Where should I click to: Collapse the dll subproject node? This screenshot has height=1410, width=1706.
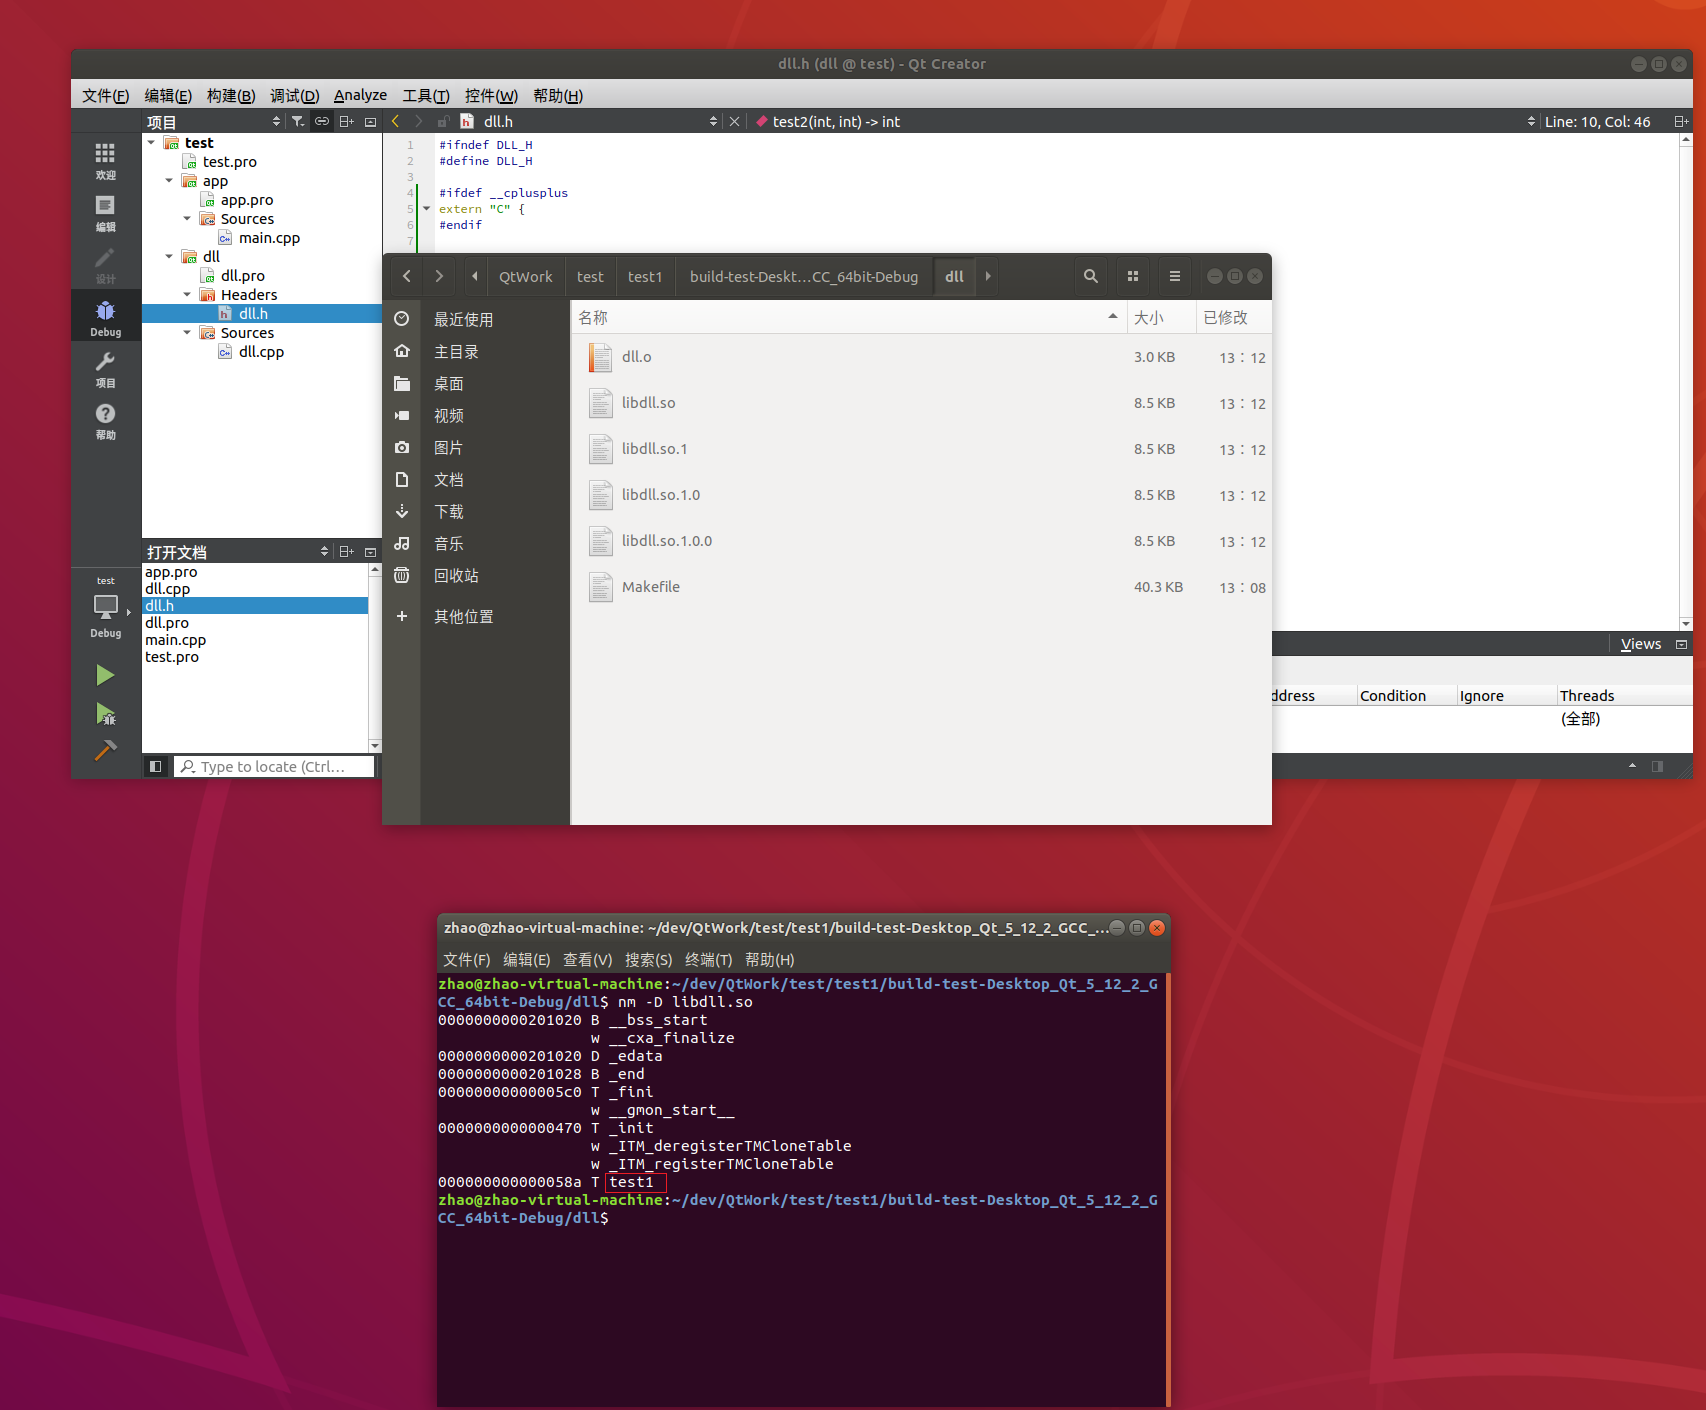click(170, 257)
